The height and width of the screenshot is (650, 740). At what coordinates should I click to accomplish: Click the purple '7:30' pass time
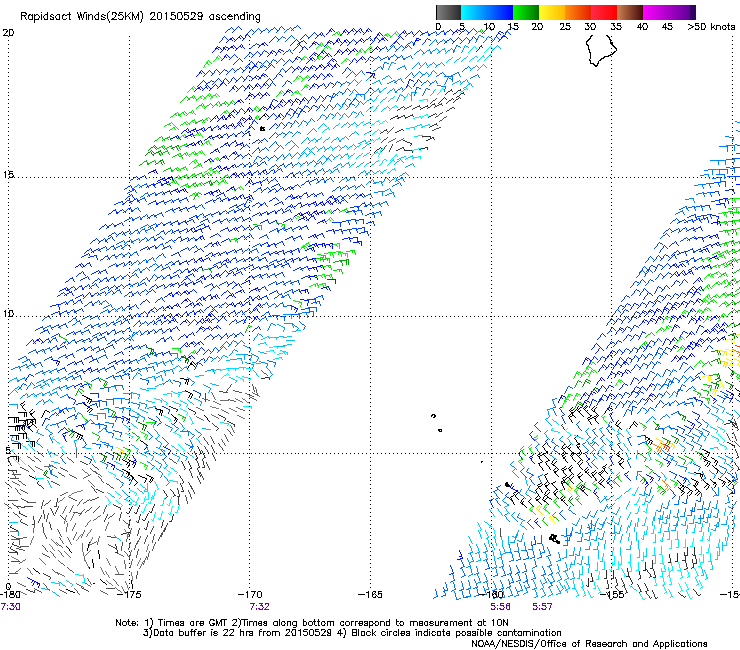point(10,607)
